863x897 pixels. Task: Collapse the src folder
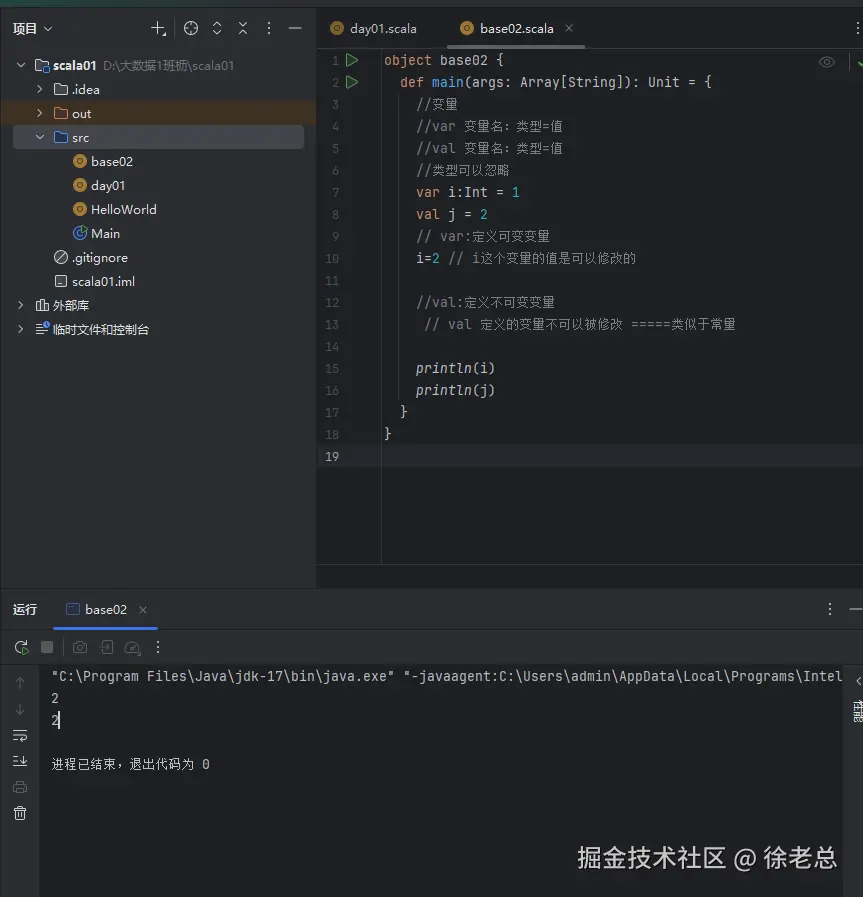pos(40,137)
